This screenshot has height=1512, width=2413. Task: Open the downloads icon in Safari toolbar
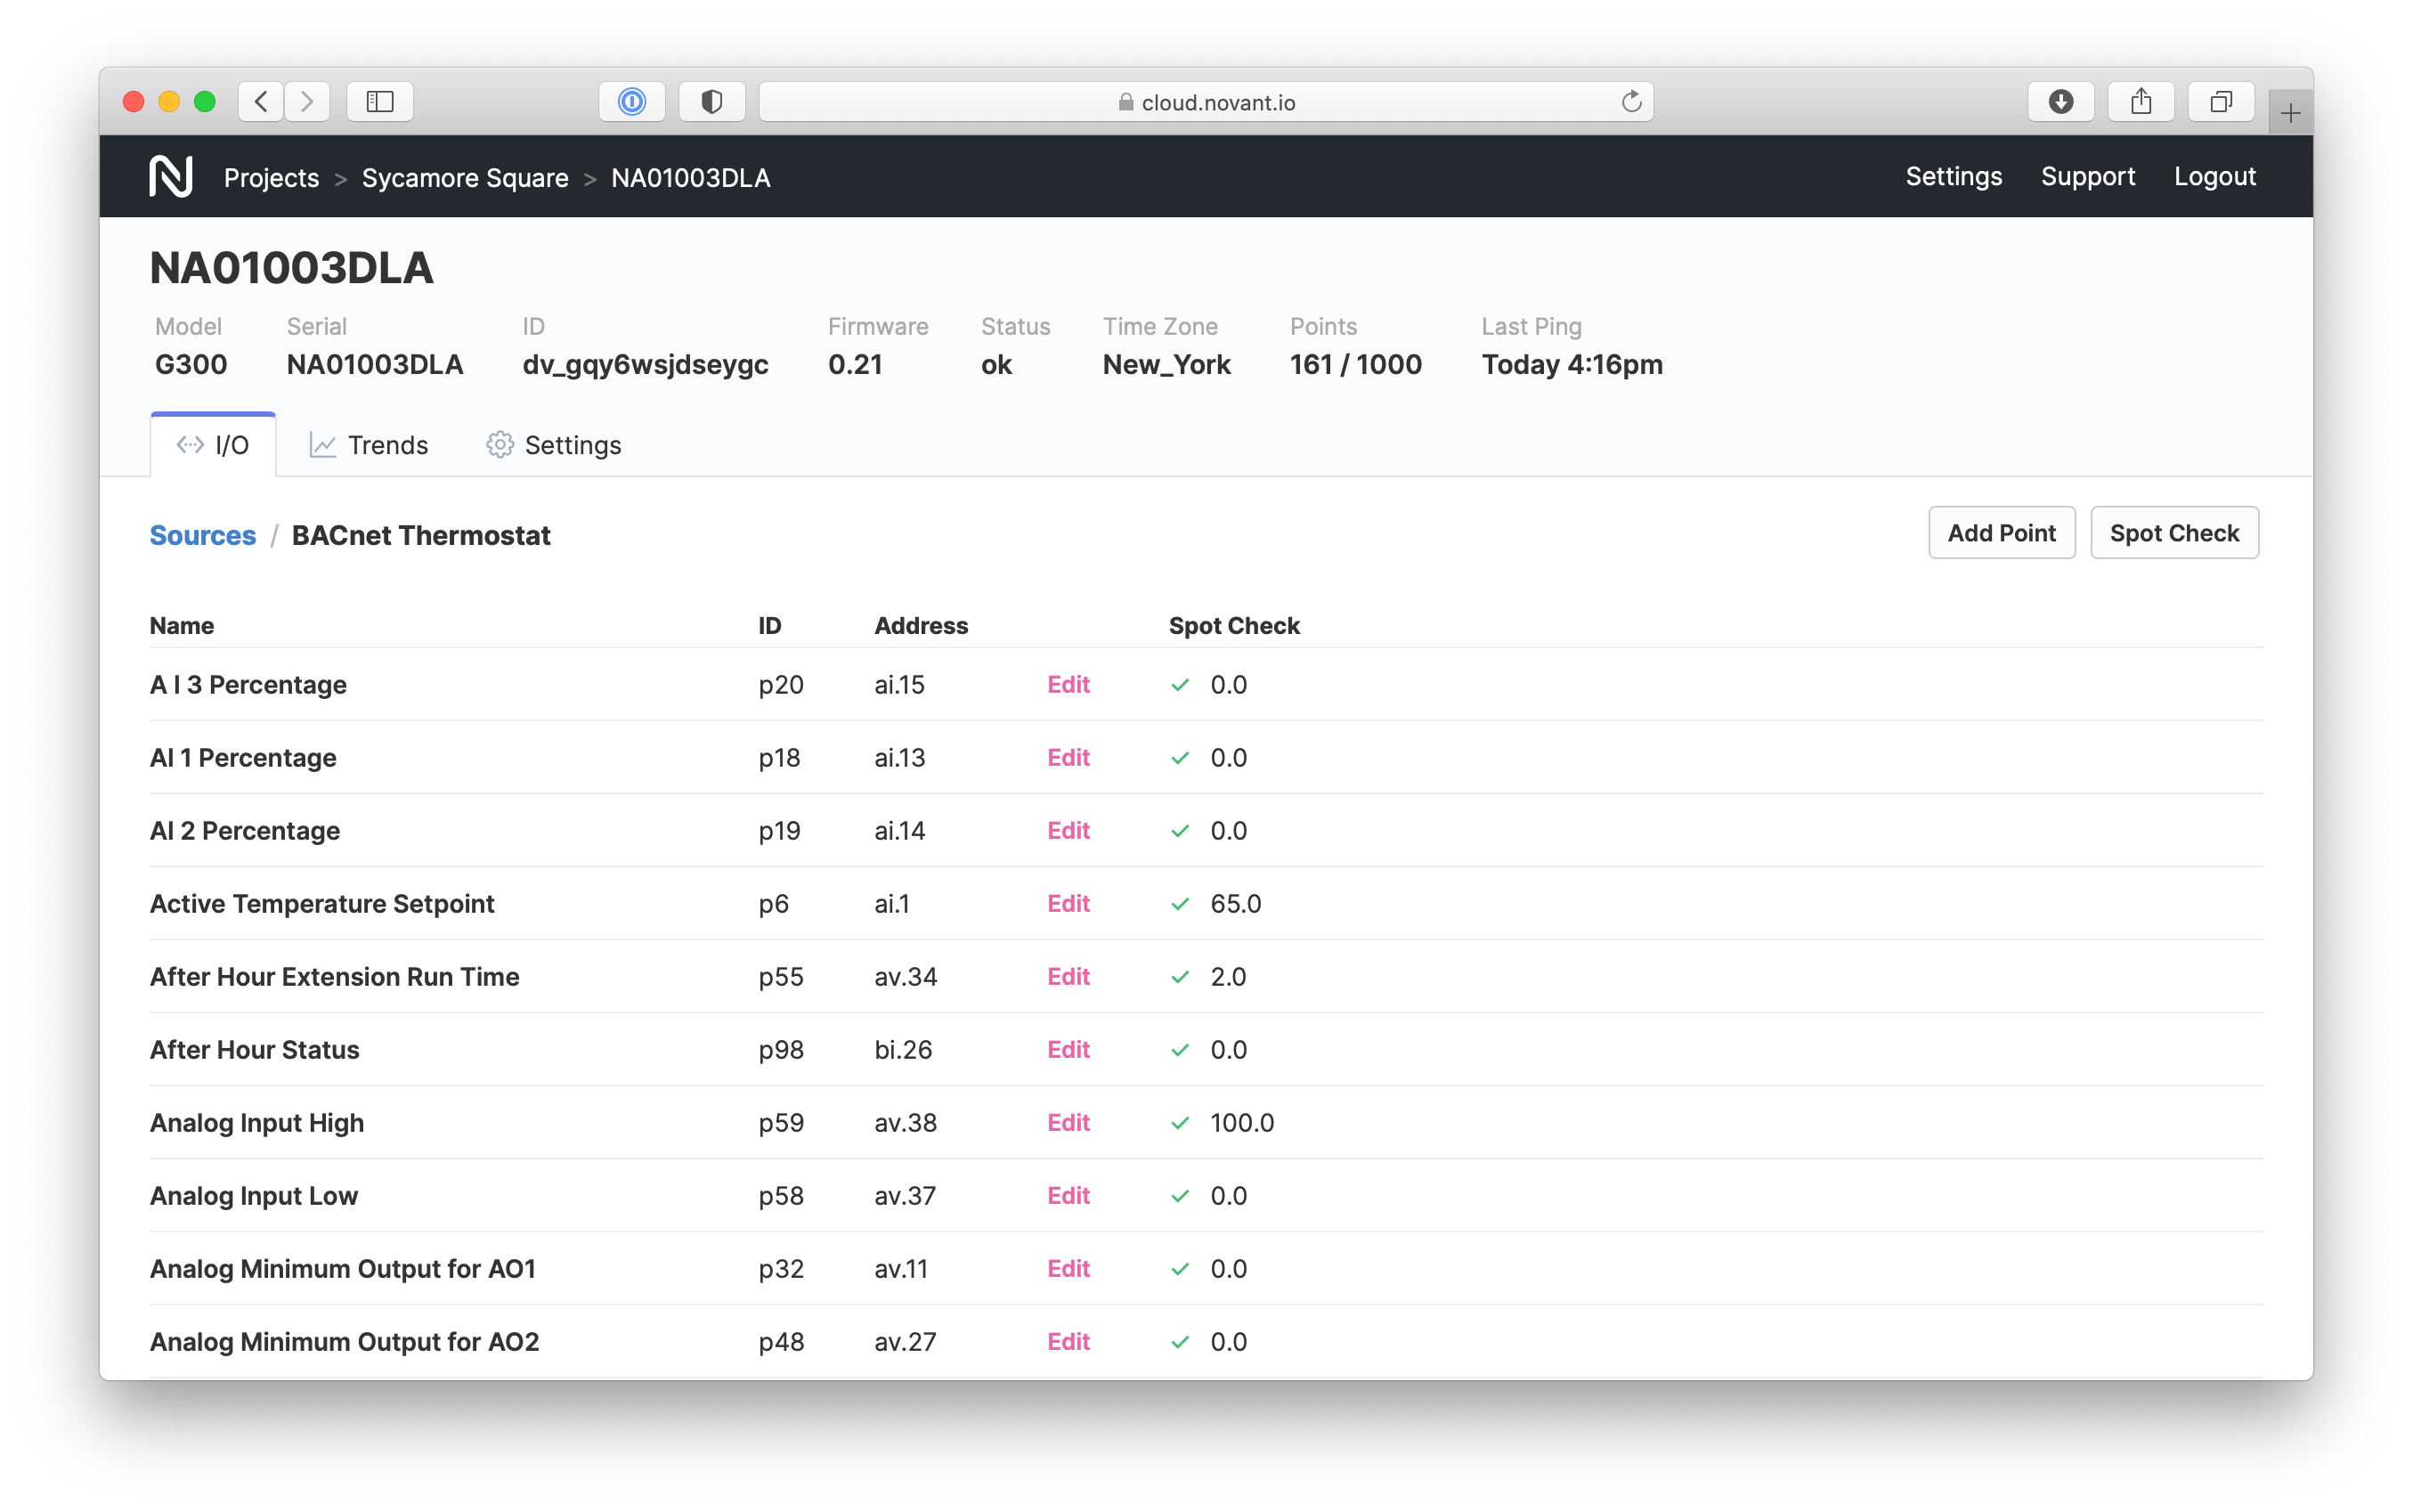(x=2060, y=102)
